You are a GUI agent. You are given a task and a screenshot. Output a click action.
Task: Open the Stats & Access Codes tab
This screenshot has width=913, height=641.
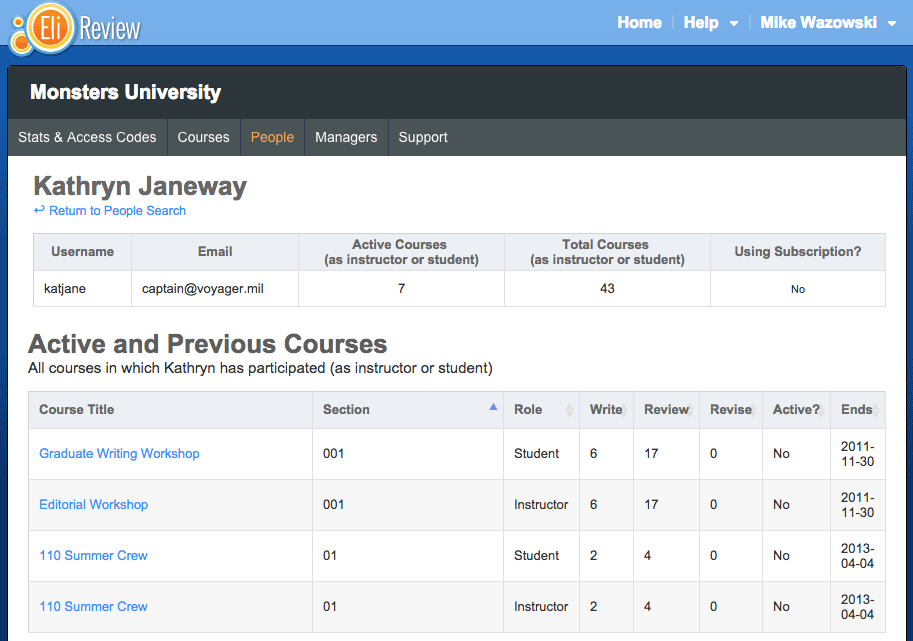pyautogui.click(x=87, y=137)
